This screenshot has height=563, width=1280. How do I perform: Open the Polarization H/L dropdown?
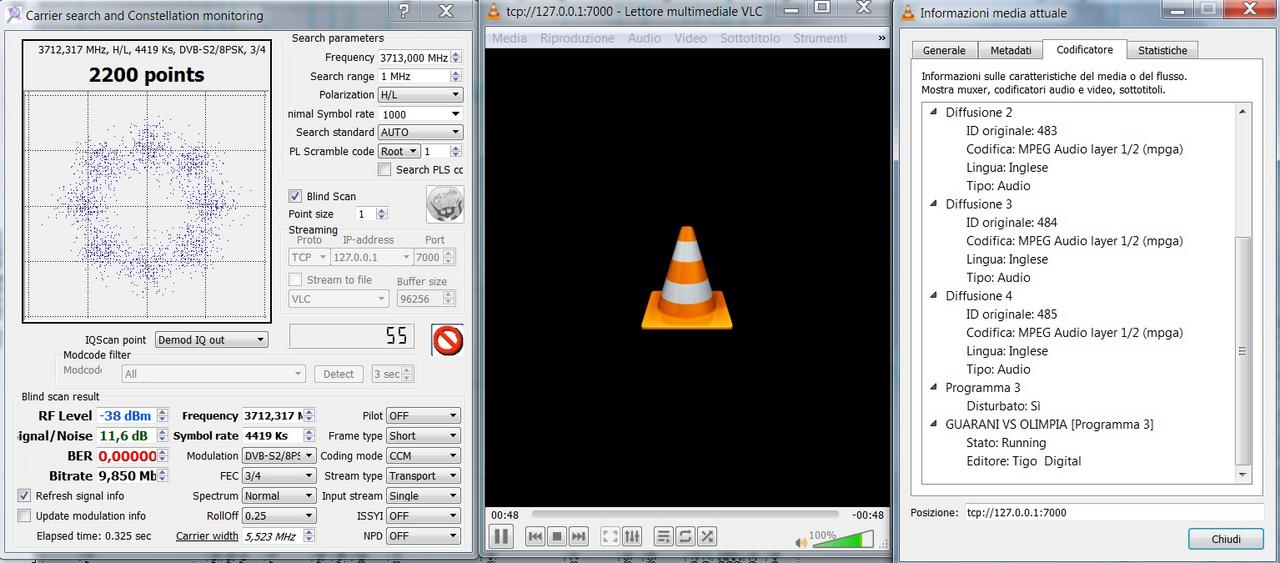[420, 95]
